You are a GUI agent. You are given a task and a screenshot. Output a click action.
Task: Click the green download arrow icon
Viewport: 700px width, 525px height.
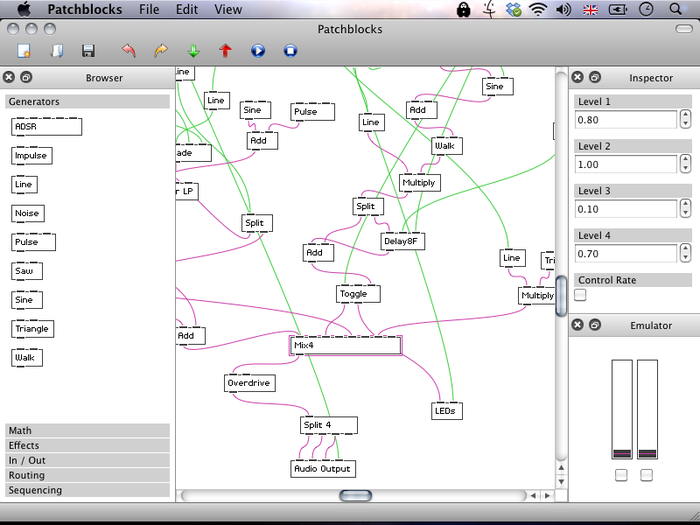pyautogui.click(x=193, y=50)
